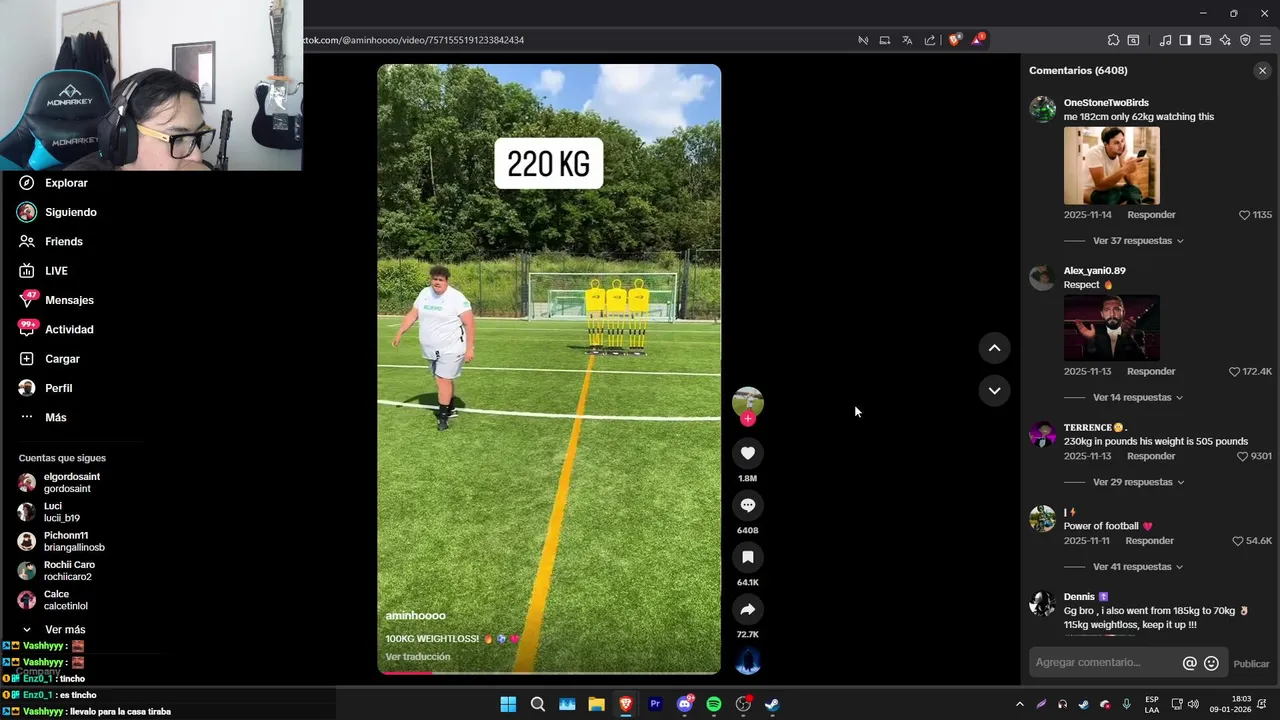
Task: Seek on the video progress bar
Action: tap(549, 672)
